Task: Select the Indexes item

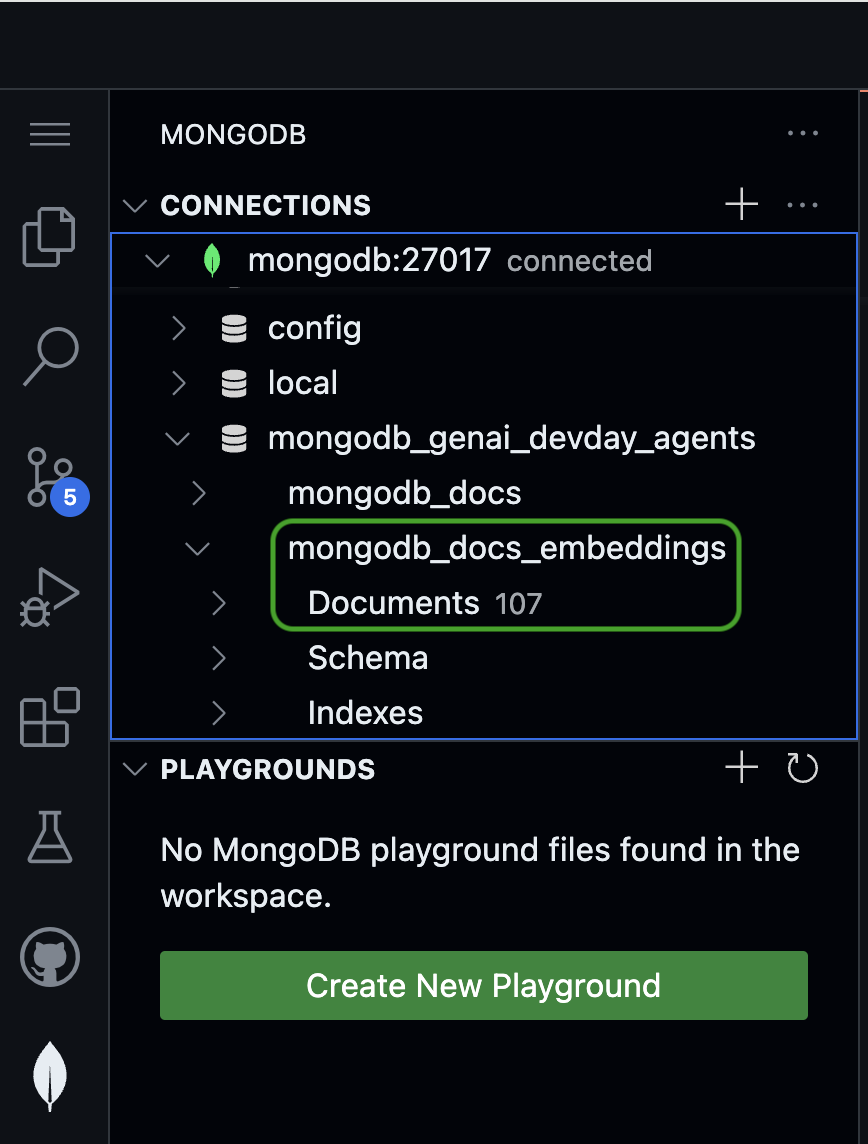Action: 365,713
